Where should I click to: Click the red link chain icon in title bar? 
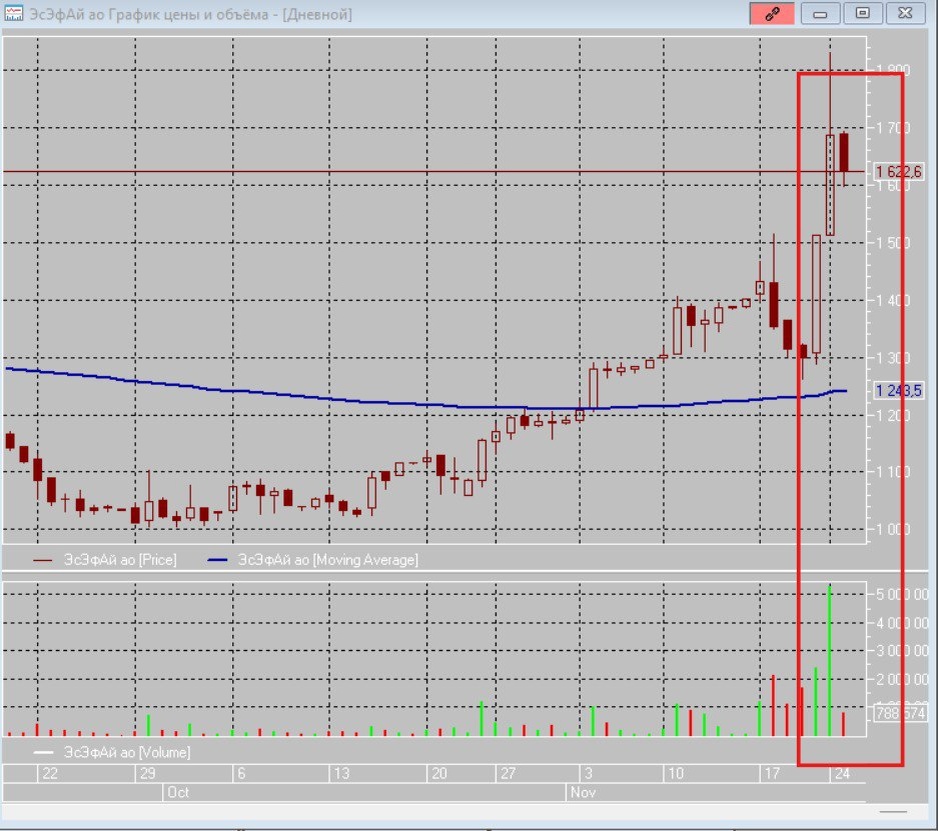772,13
